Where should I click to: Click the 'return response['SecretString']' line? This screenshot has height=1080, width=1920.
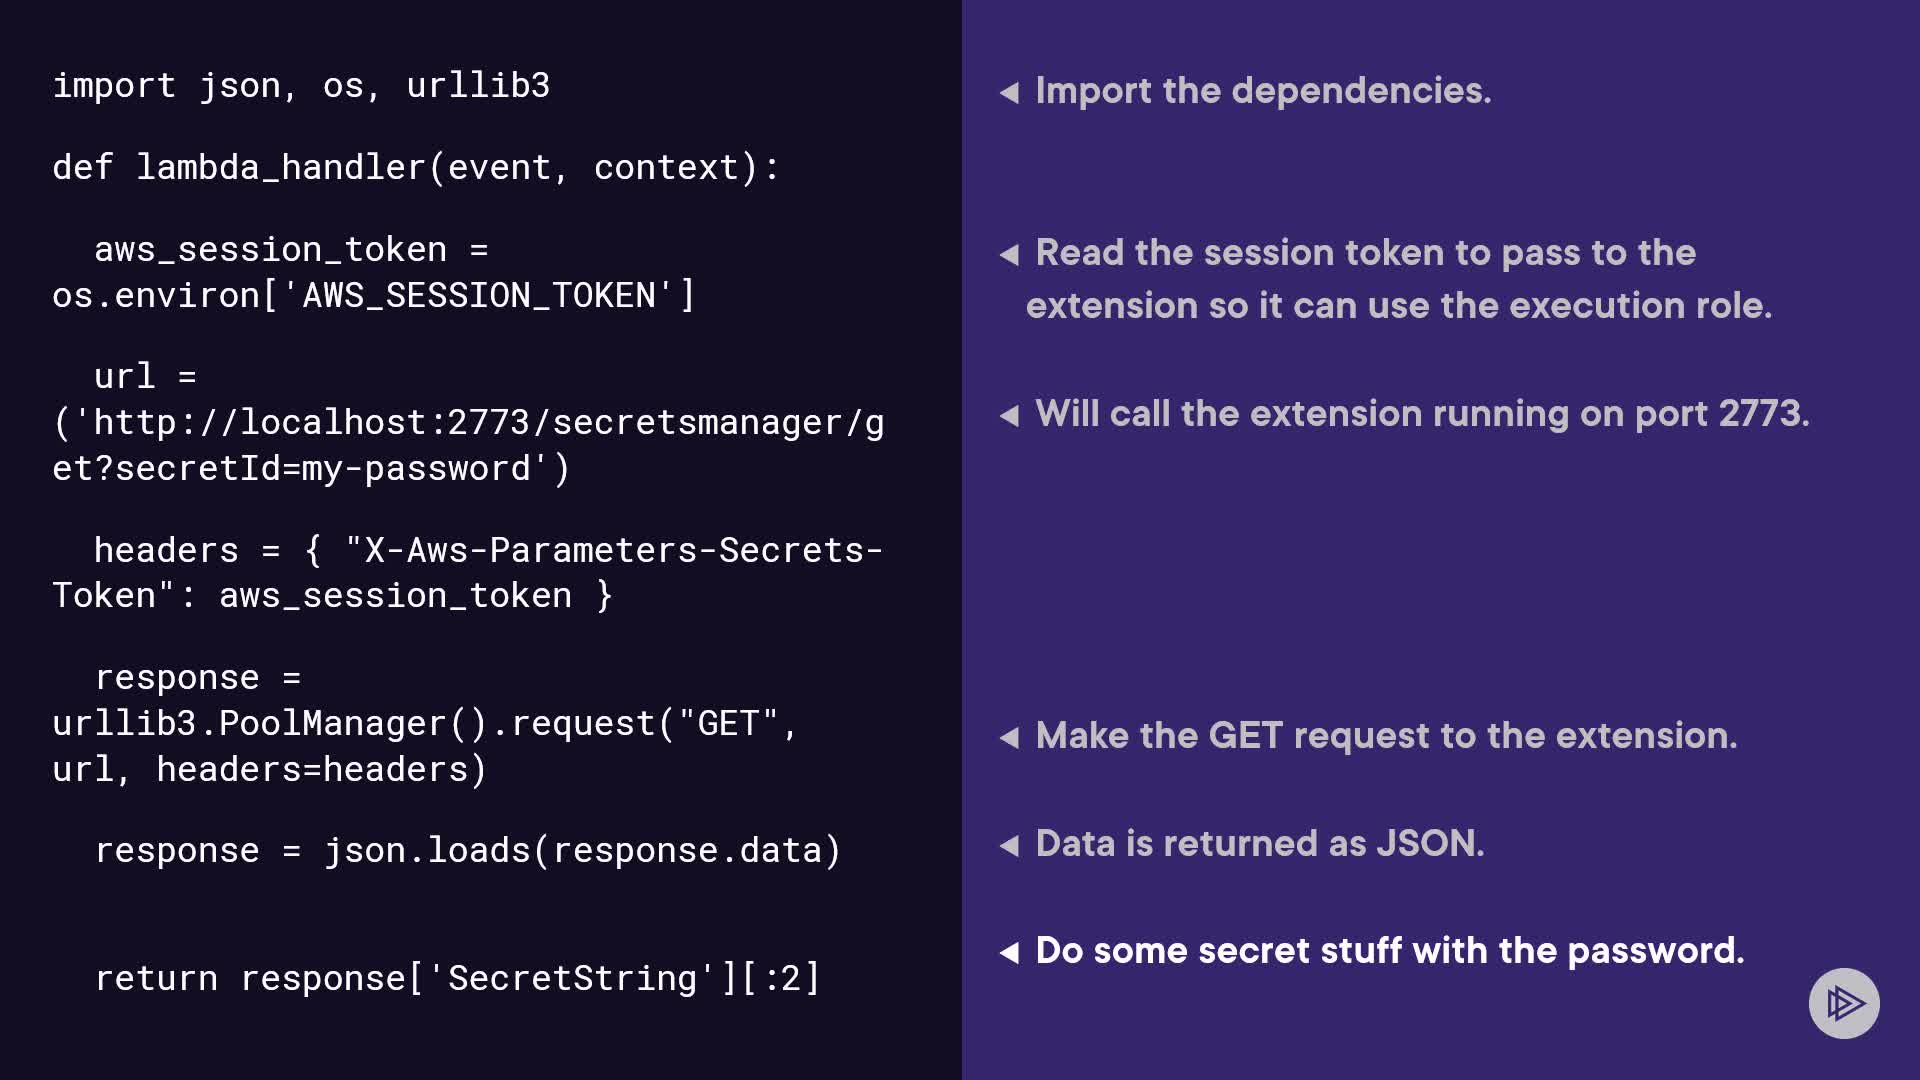457,979
